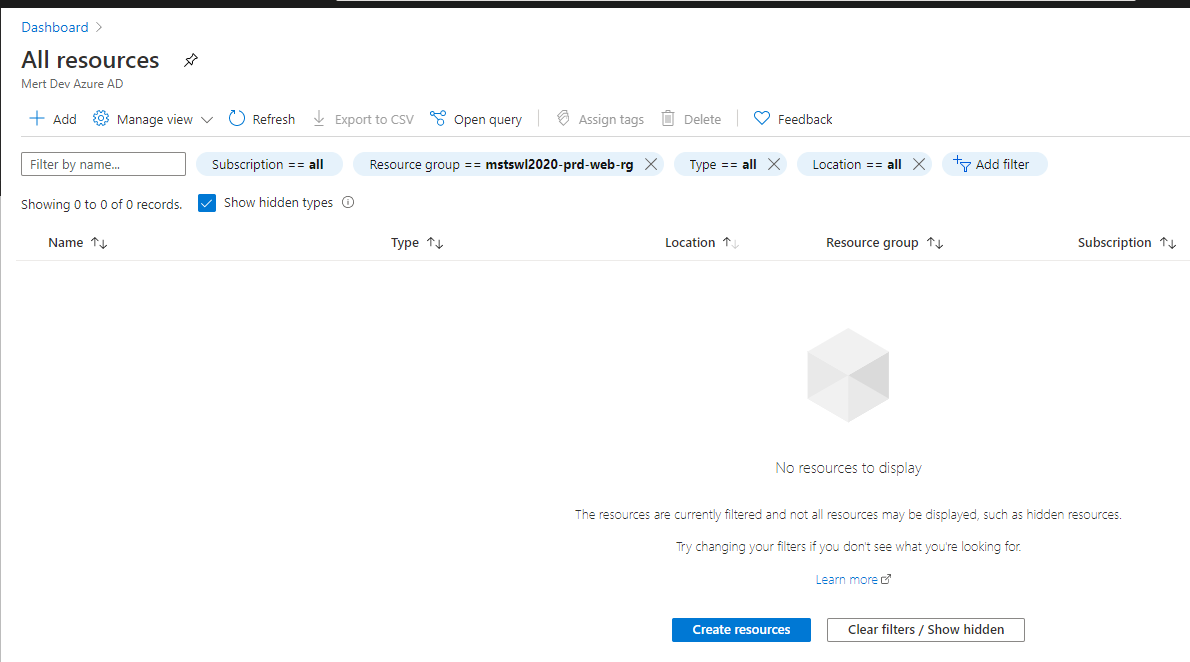Pin All resources to dashboard

point(190,60)
